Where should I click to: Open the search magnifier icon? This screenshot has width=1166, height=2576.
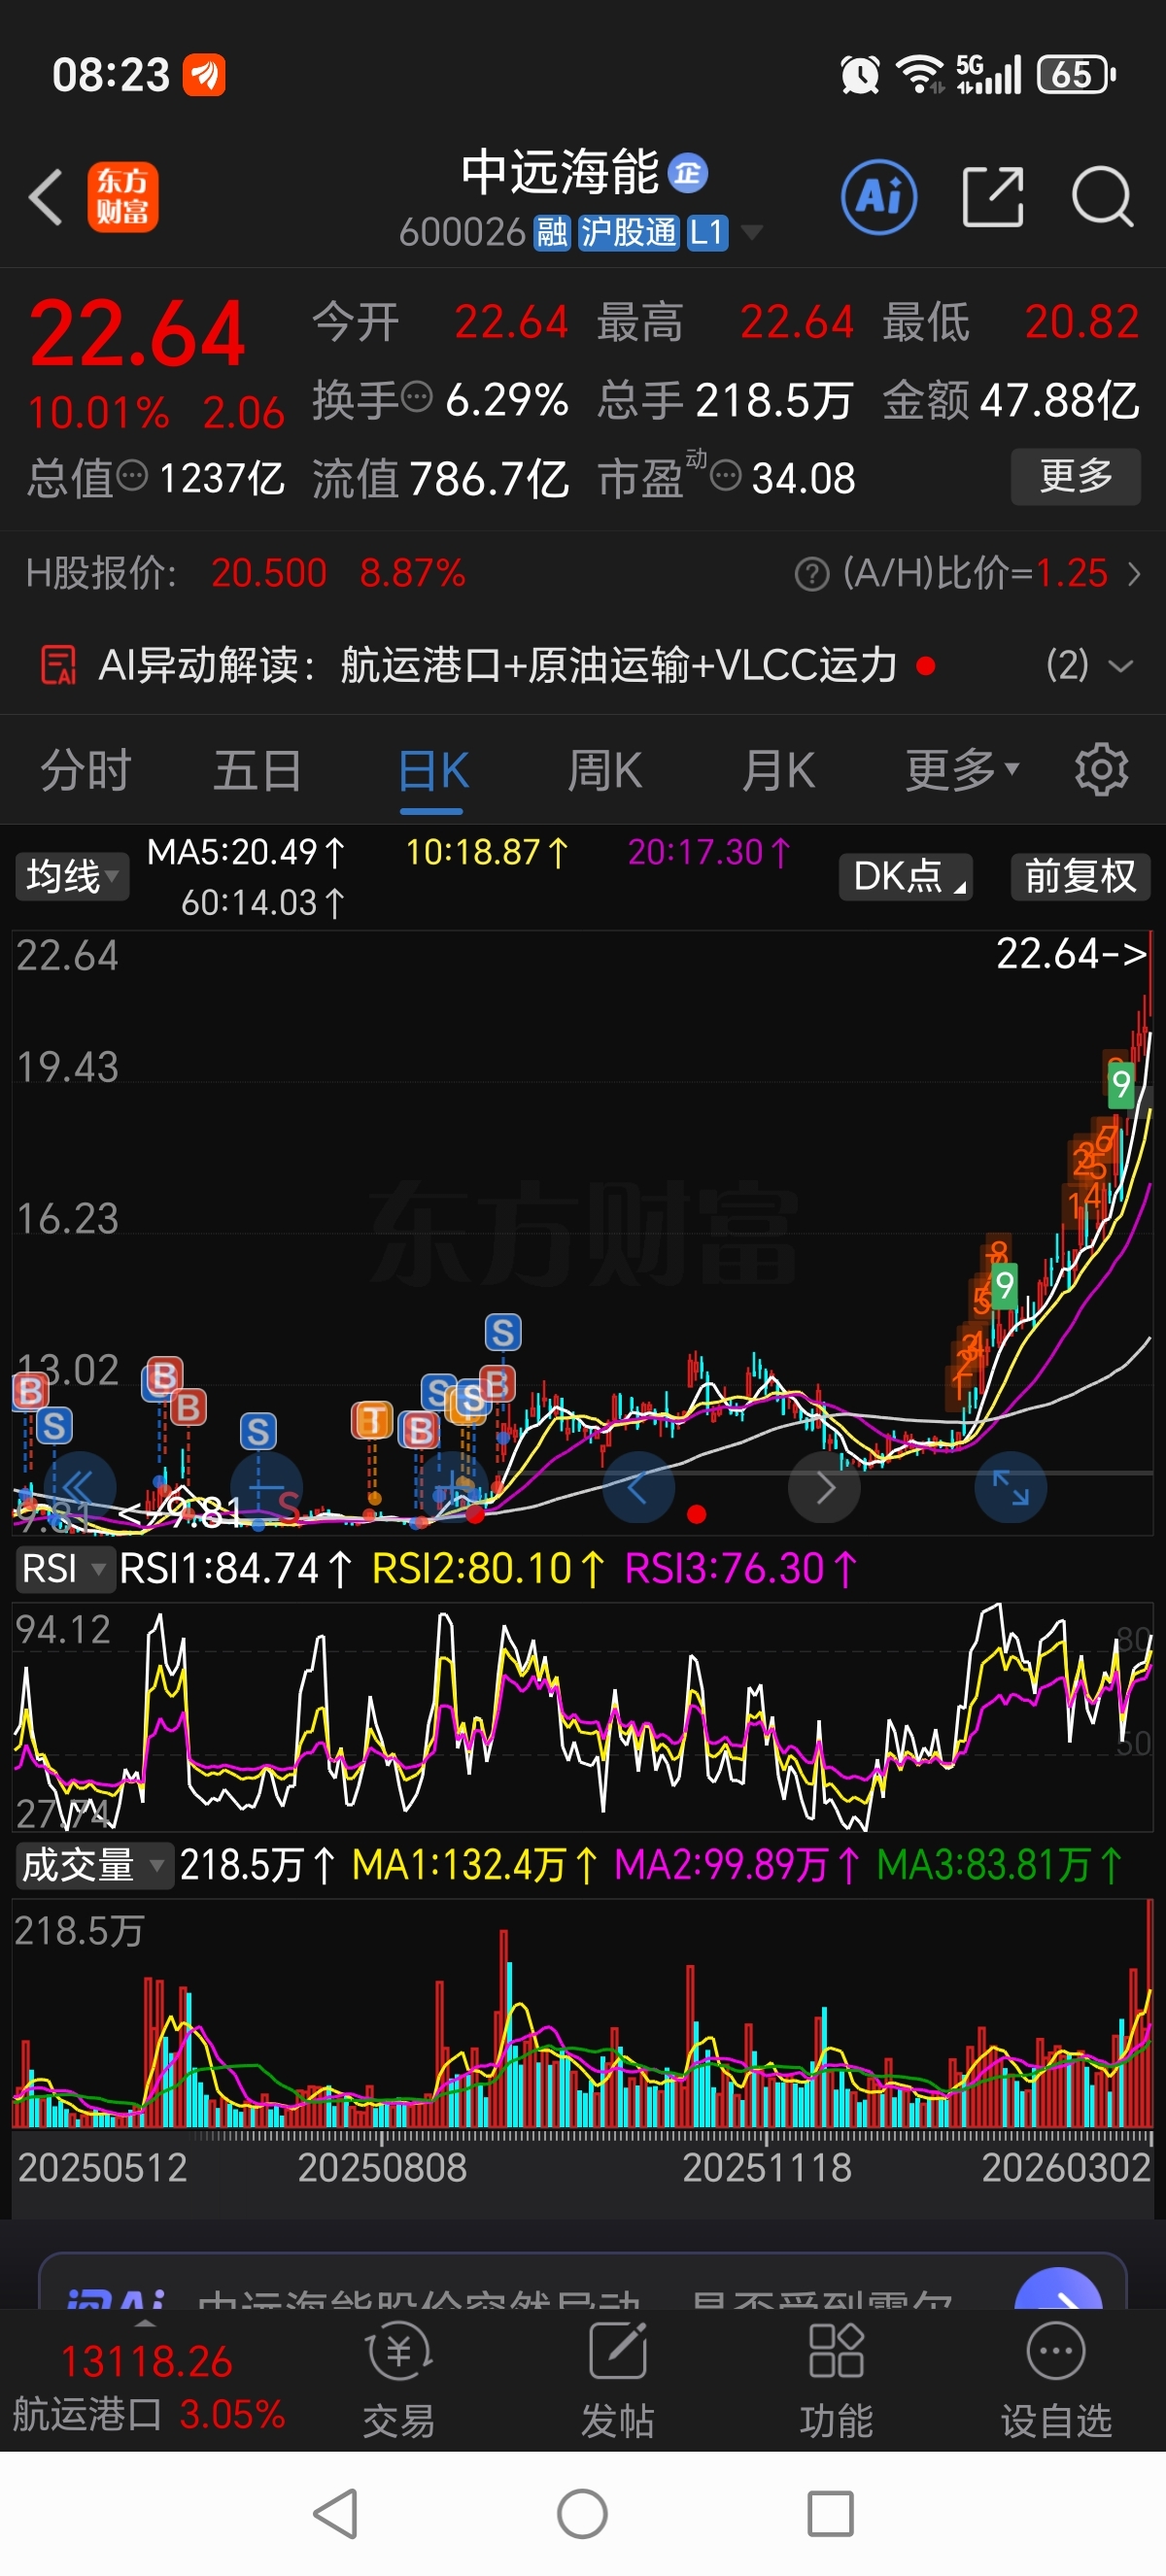click(1102, 197)
